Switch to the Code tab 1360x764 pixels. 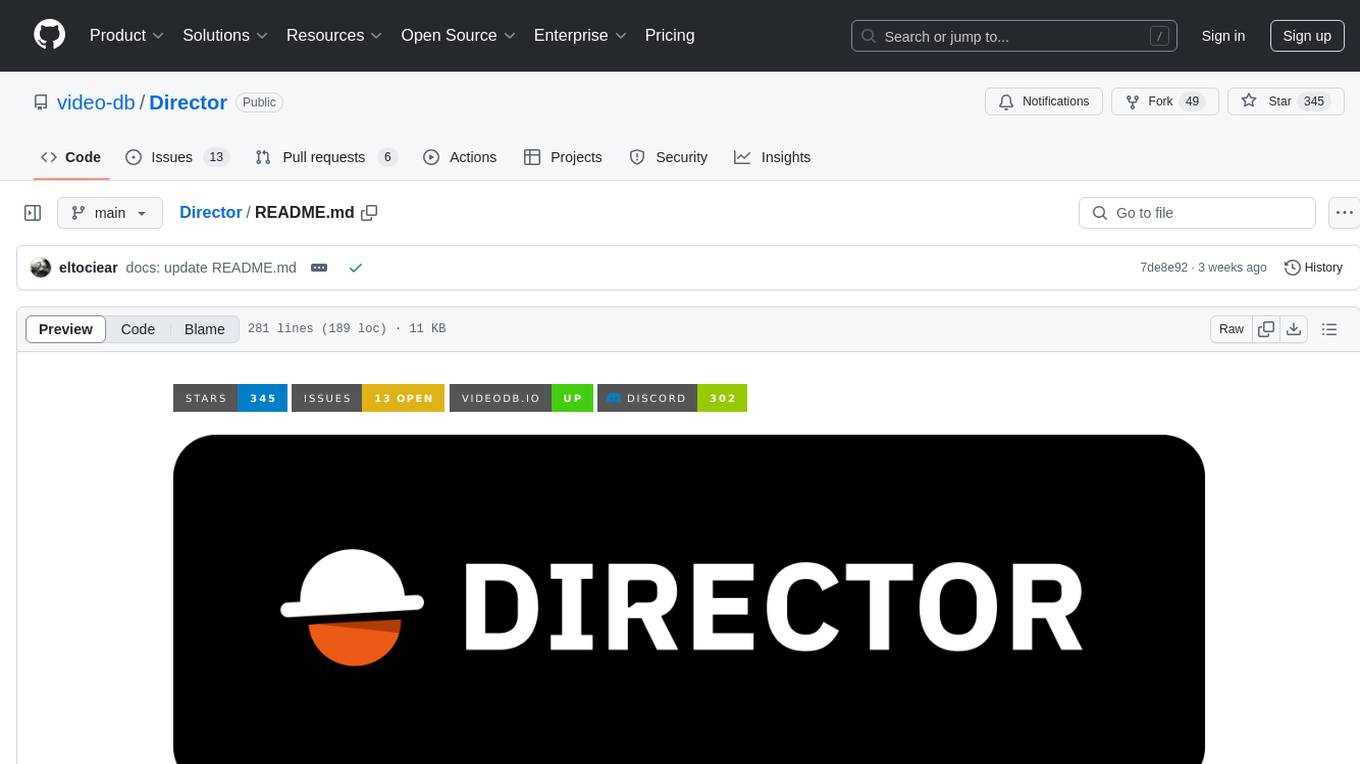coord(71,157)
